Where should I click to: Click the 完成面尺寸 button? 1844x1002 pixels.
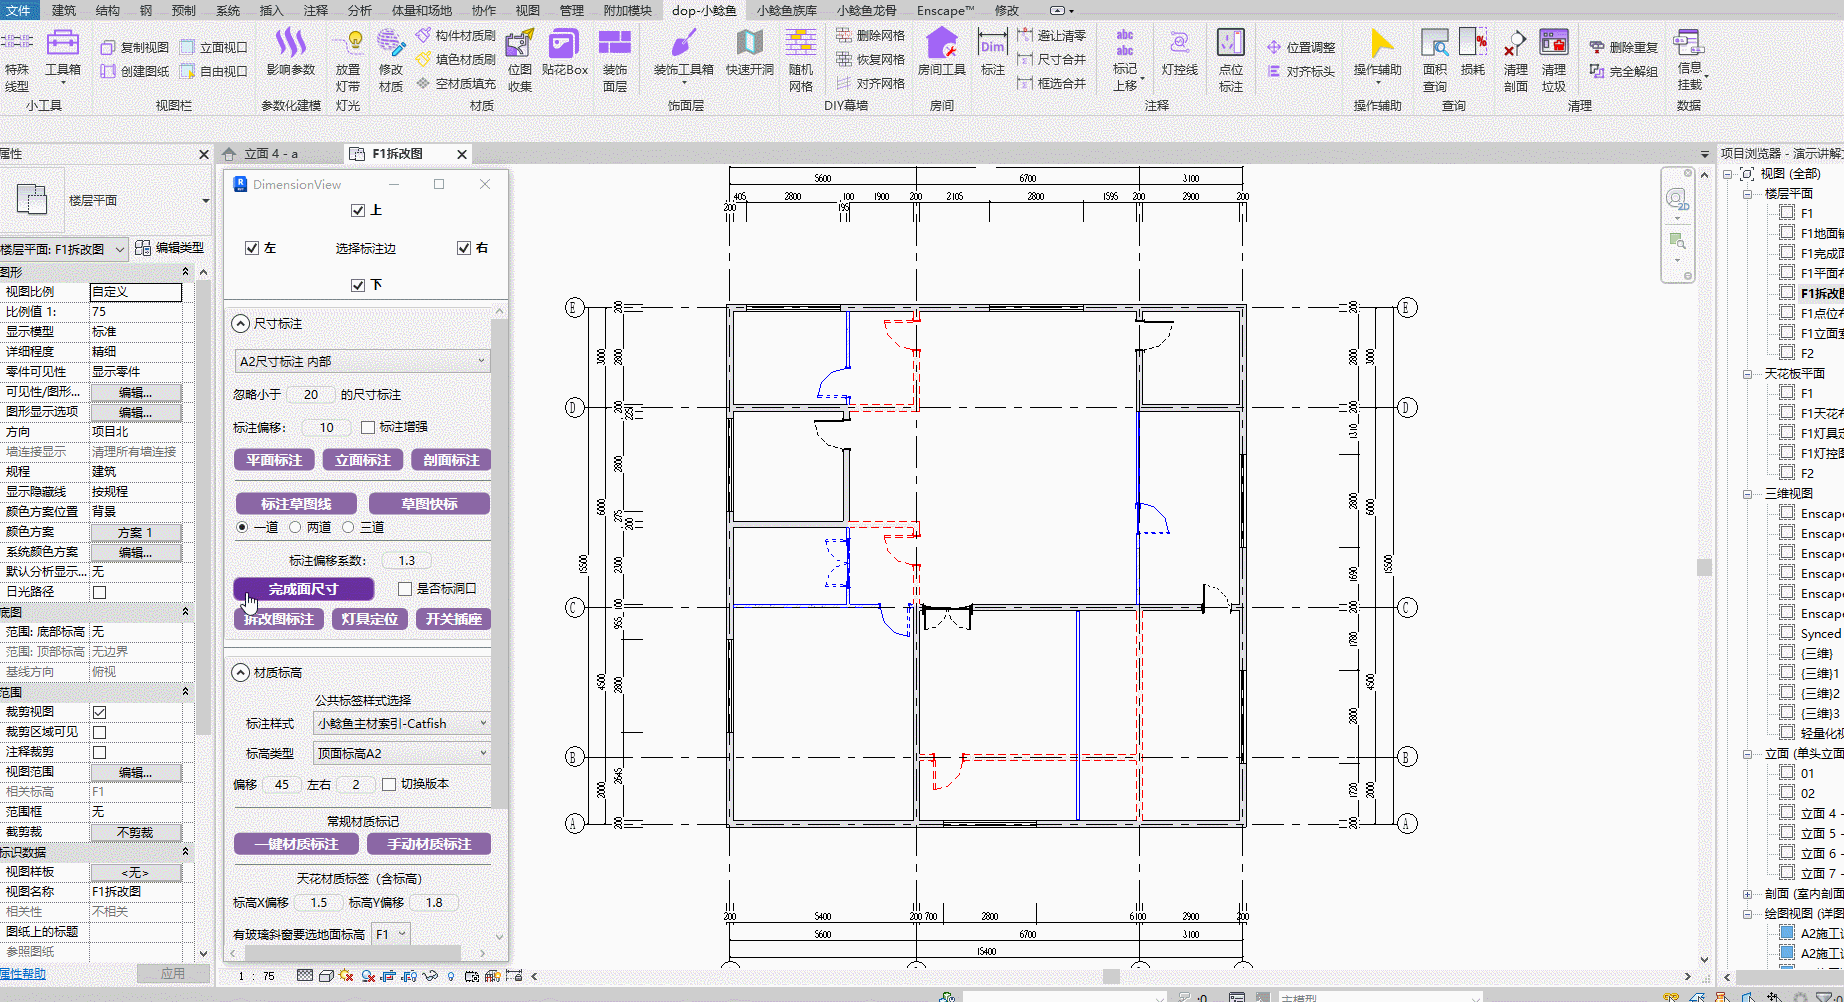(x=304, y=589)
